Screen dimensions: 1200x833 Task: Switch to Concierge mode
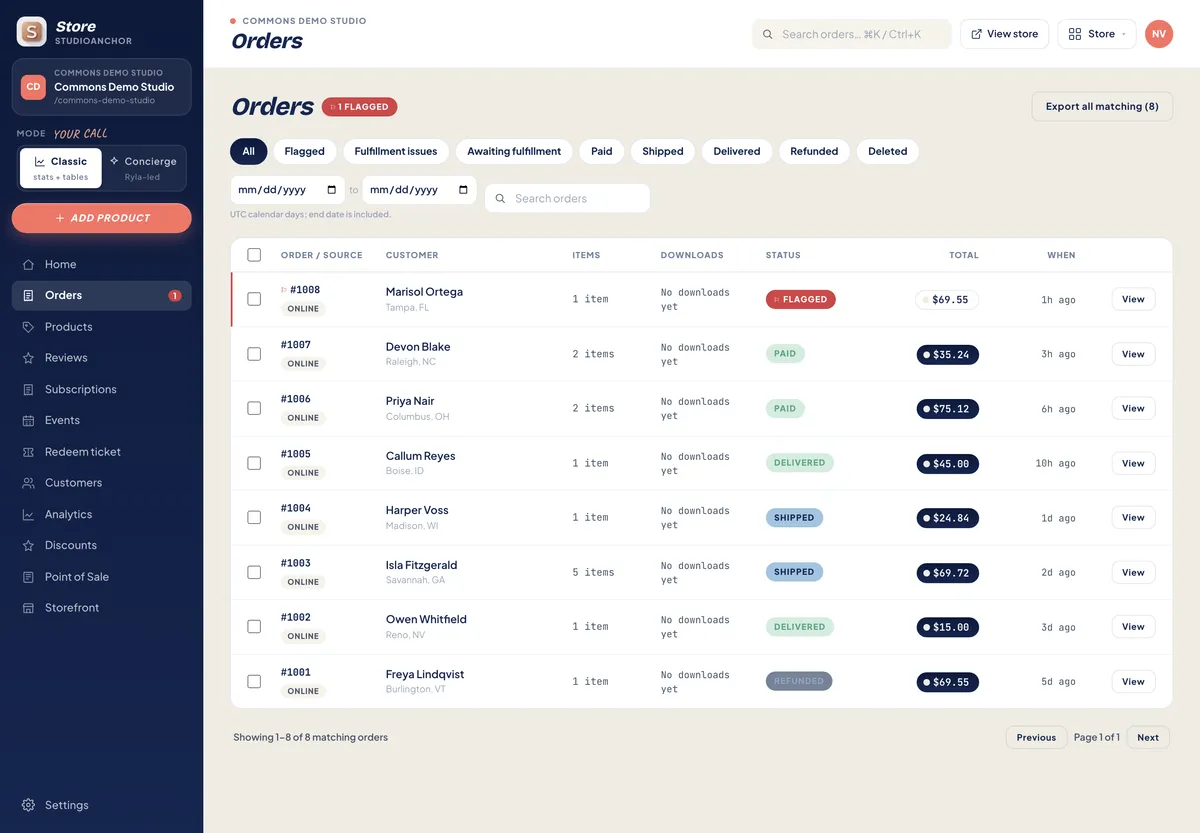[x=143, y=168]
